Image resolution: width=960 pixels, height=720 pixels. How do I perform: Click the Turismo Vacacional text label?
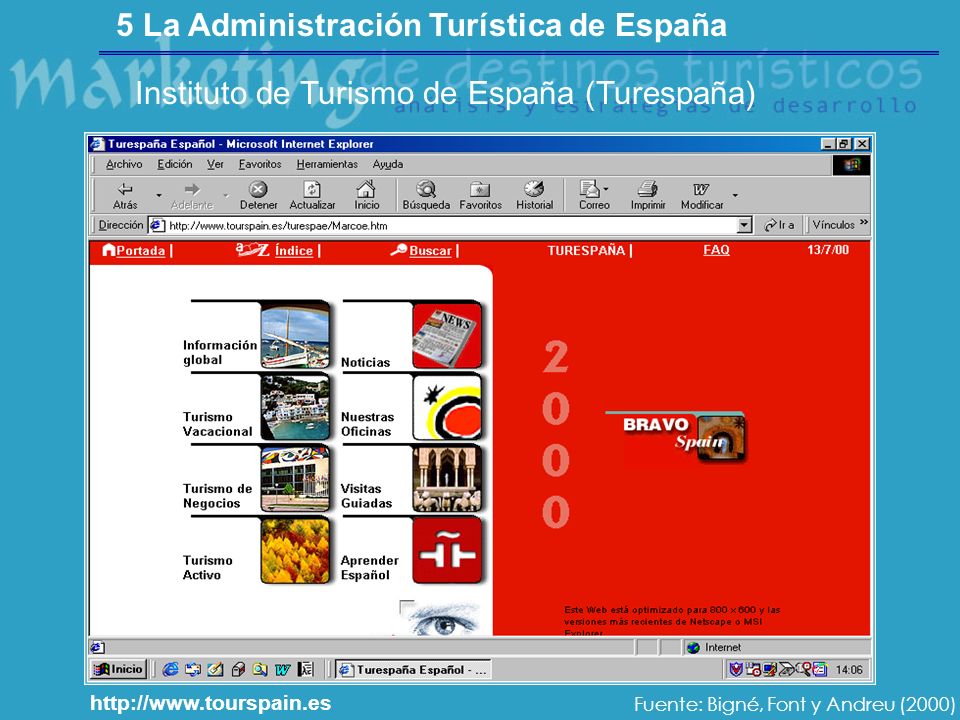coord(217,424)
